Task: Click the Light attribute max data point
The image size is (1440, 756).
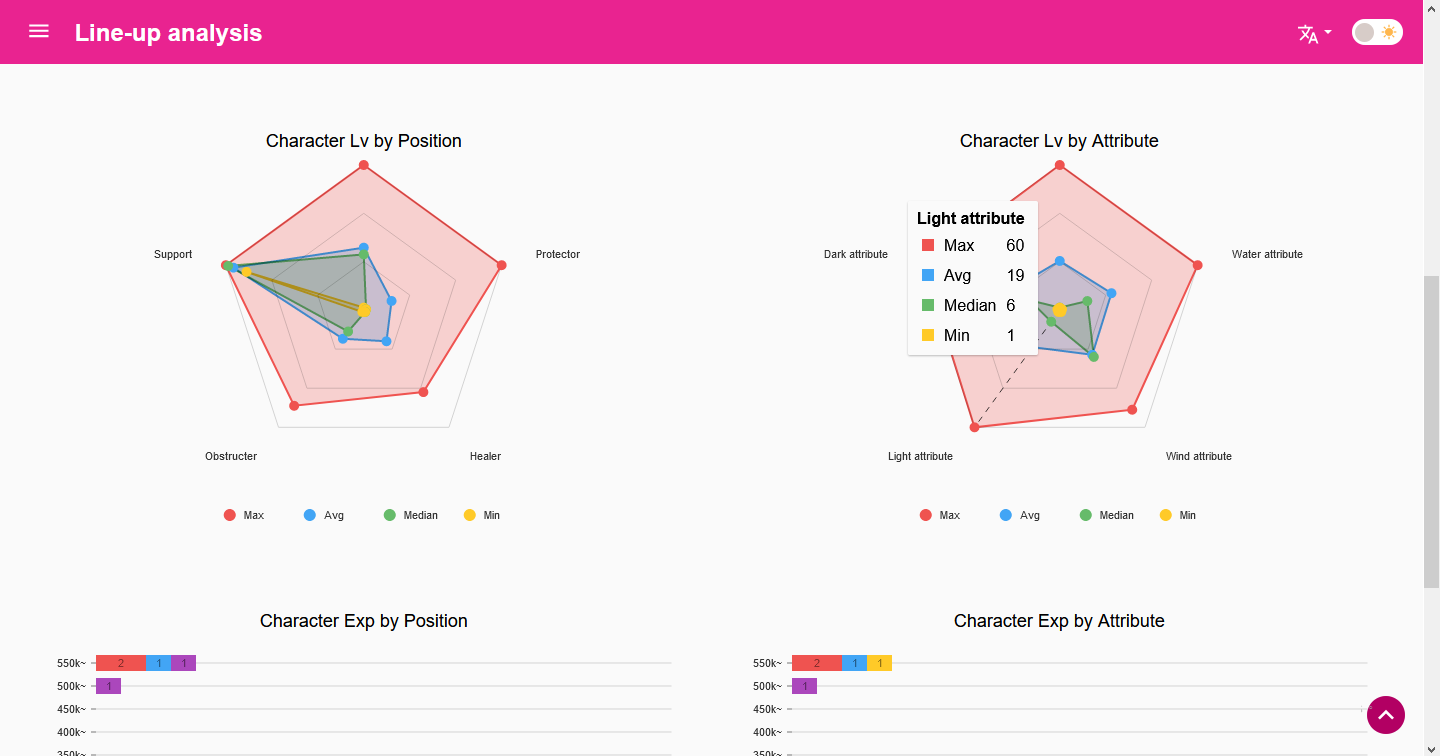Action: coord(974,427)
